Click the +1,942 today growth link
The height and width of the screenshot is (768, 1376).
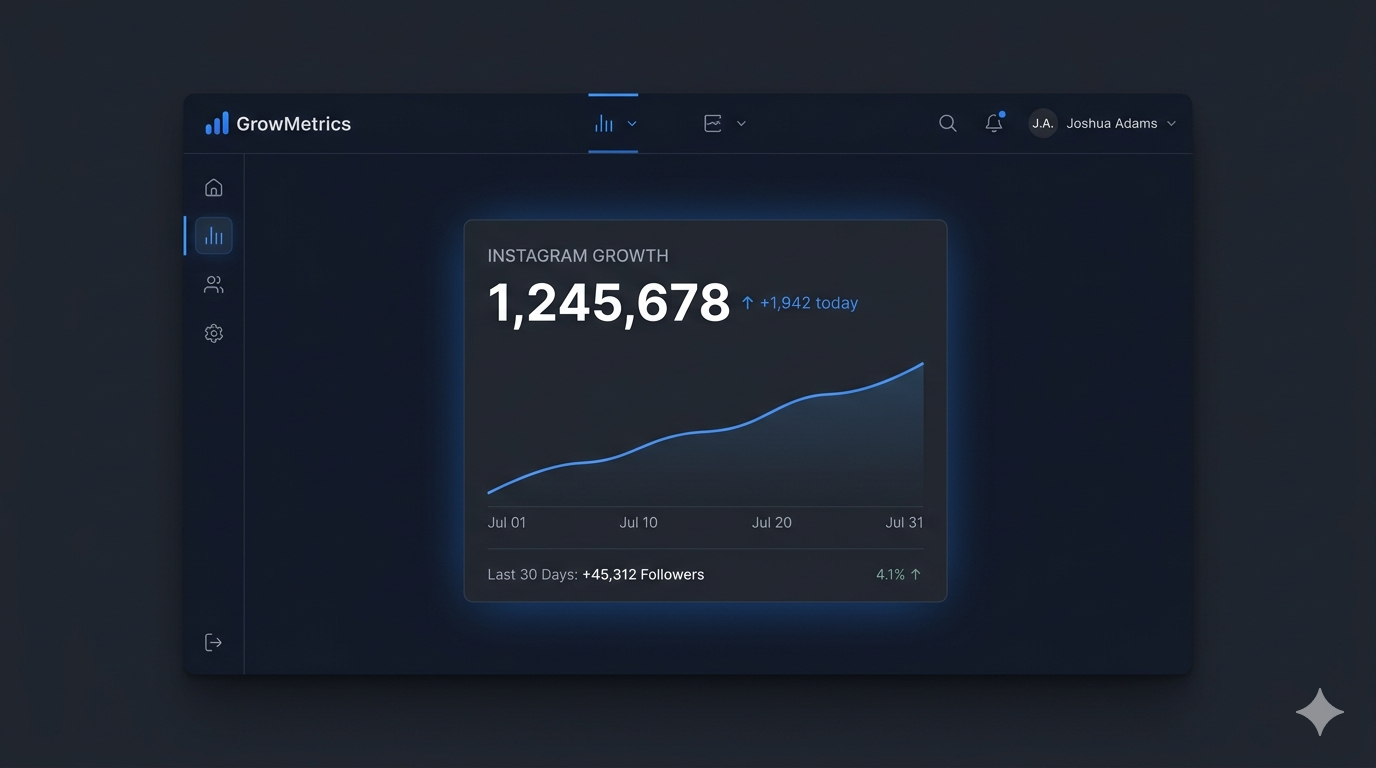click(x=799, y=302)
